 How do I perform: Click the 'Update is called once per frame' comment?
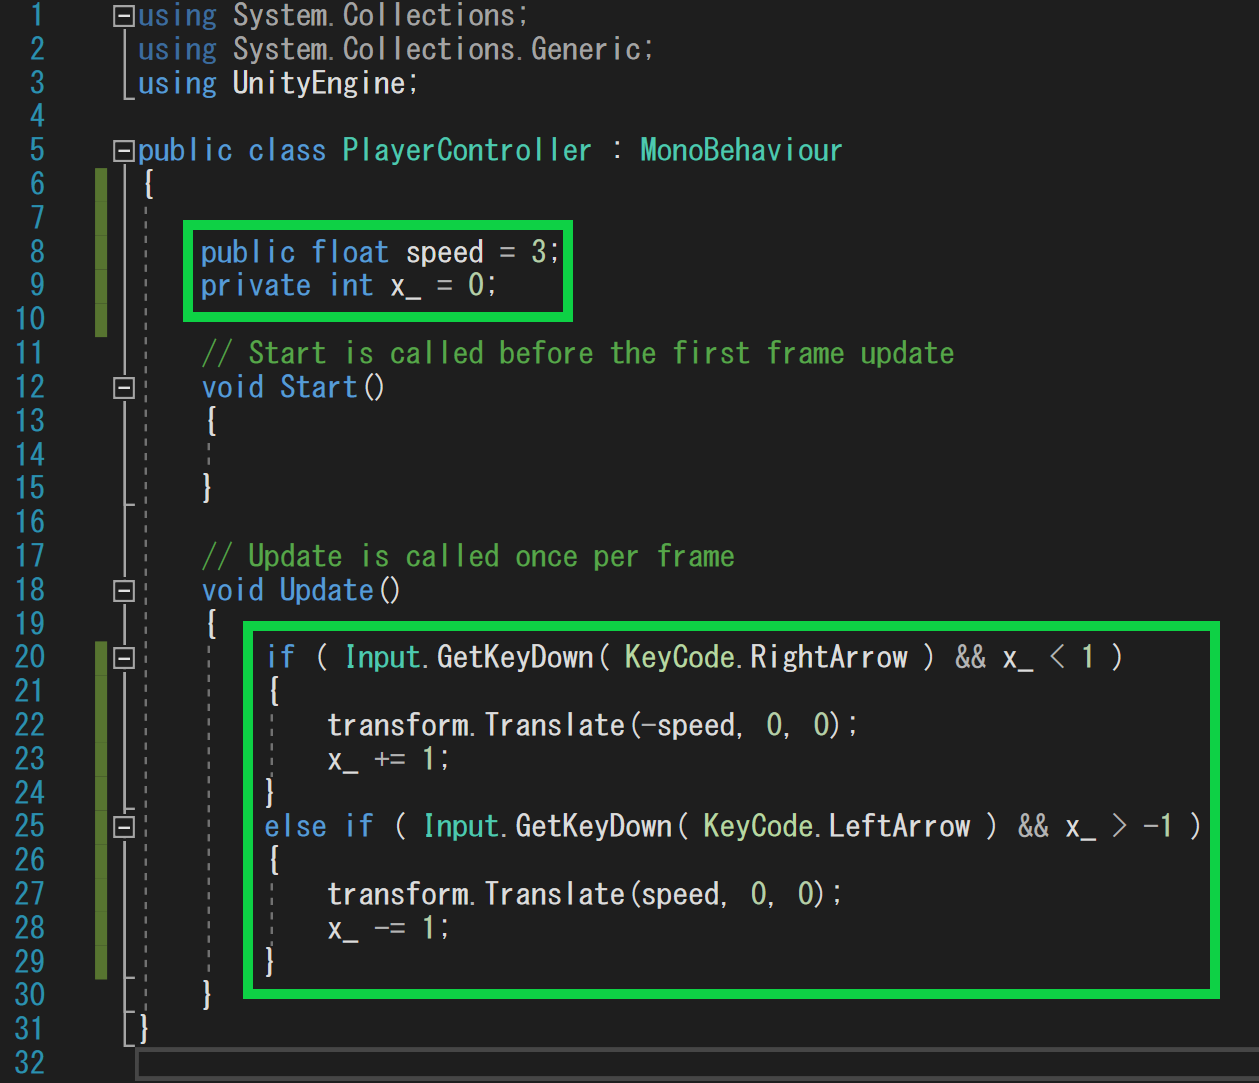click(467, 556)
